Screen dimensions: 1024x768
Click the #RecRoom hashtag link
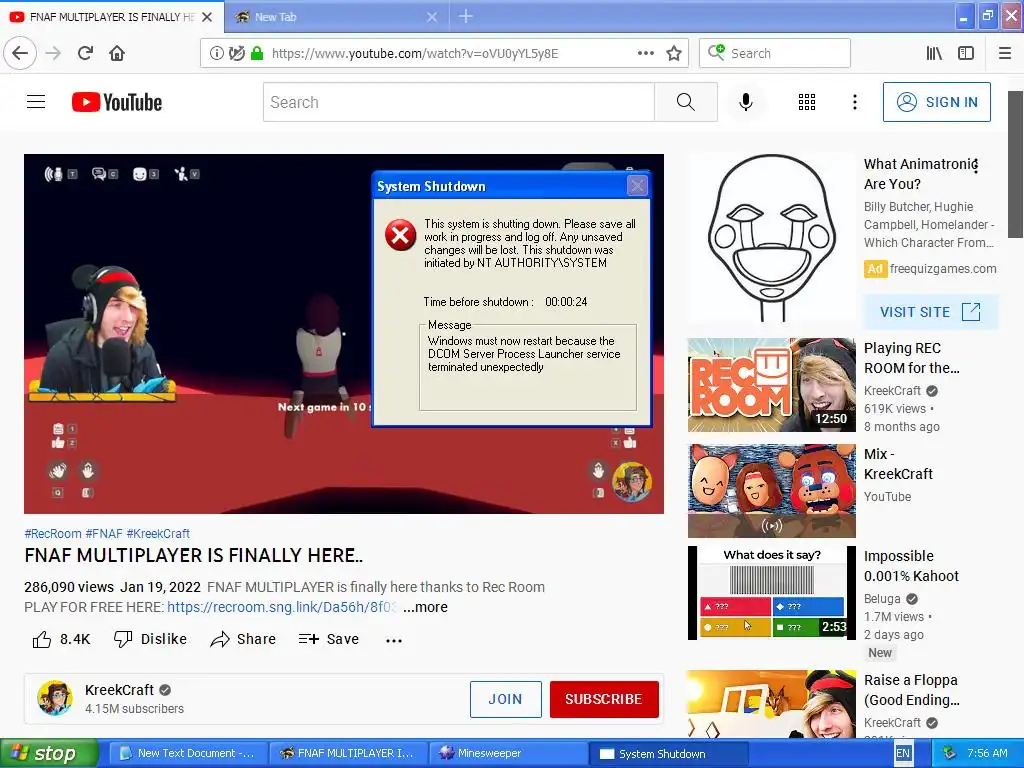point(53,534)
